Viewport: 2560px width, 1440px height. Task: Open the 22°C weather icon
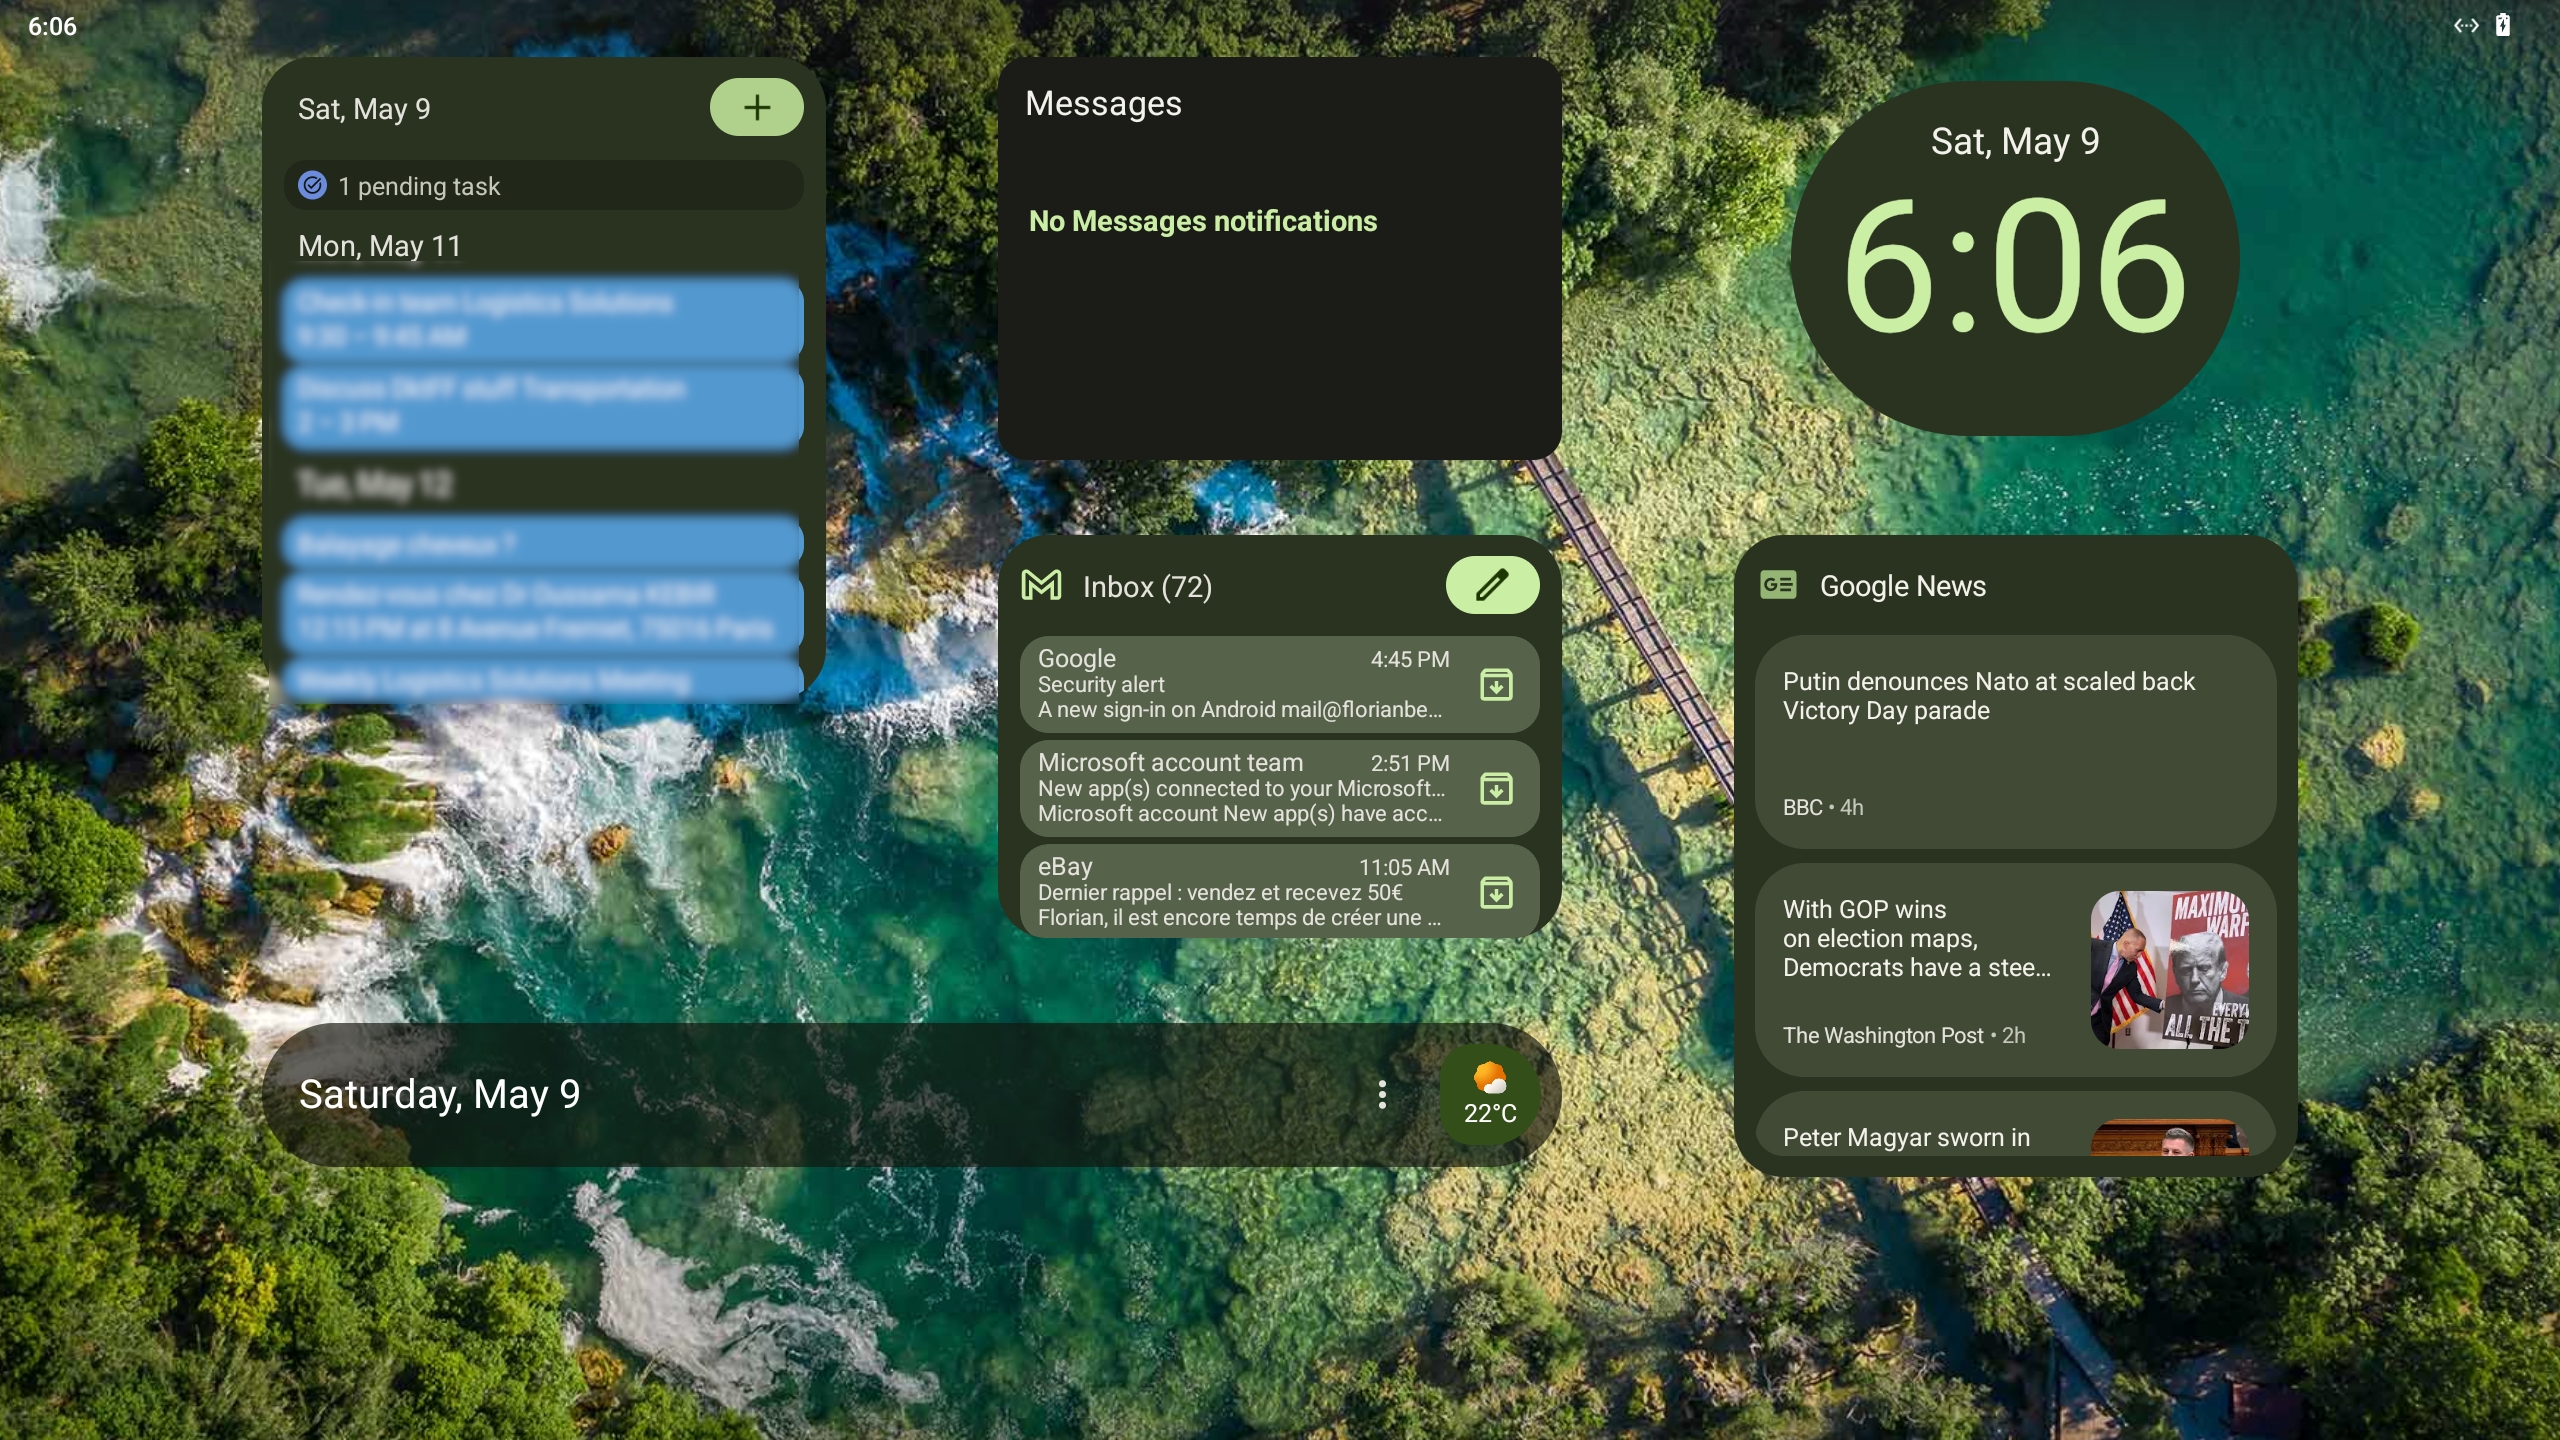[1490, 1094]
